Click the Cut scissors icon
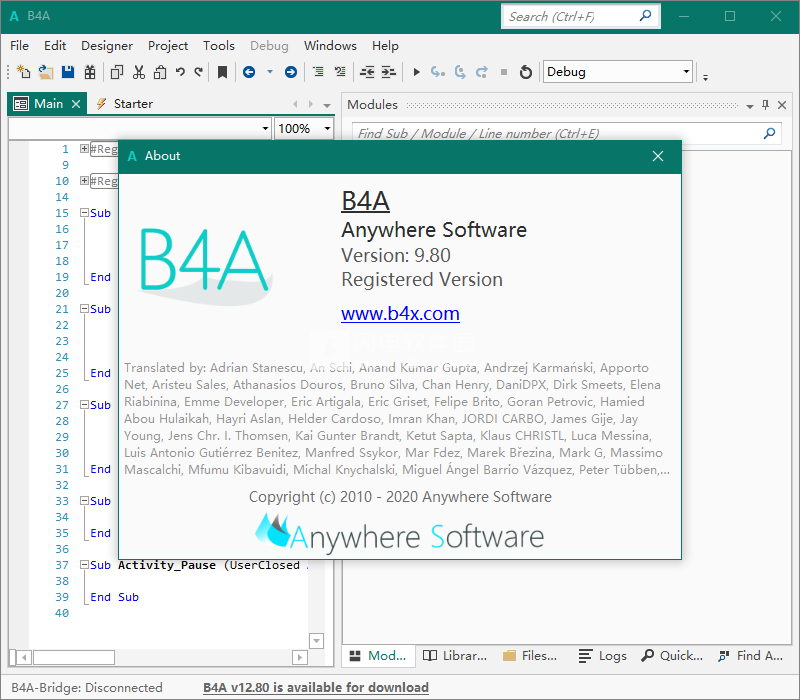 click(139, 72)
